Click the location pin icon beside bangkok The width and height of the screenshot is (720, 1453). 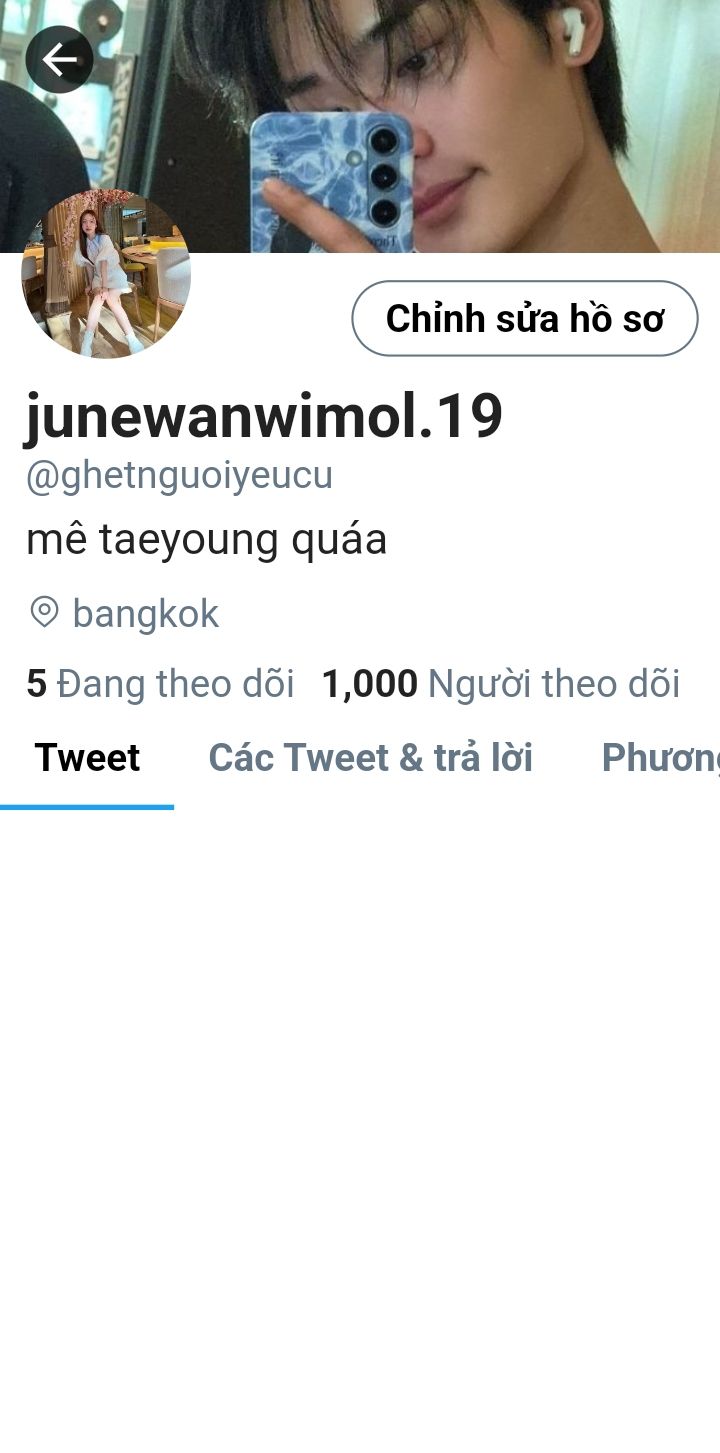[44, 612]
